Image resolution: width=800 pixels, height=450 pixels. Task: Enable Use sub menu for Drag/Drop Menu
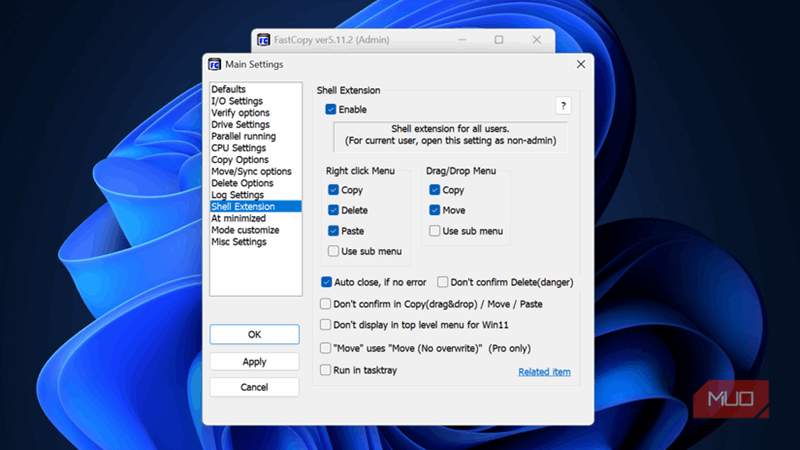point(435,231)
